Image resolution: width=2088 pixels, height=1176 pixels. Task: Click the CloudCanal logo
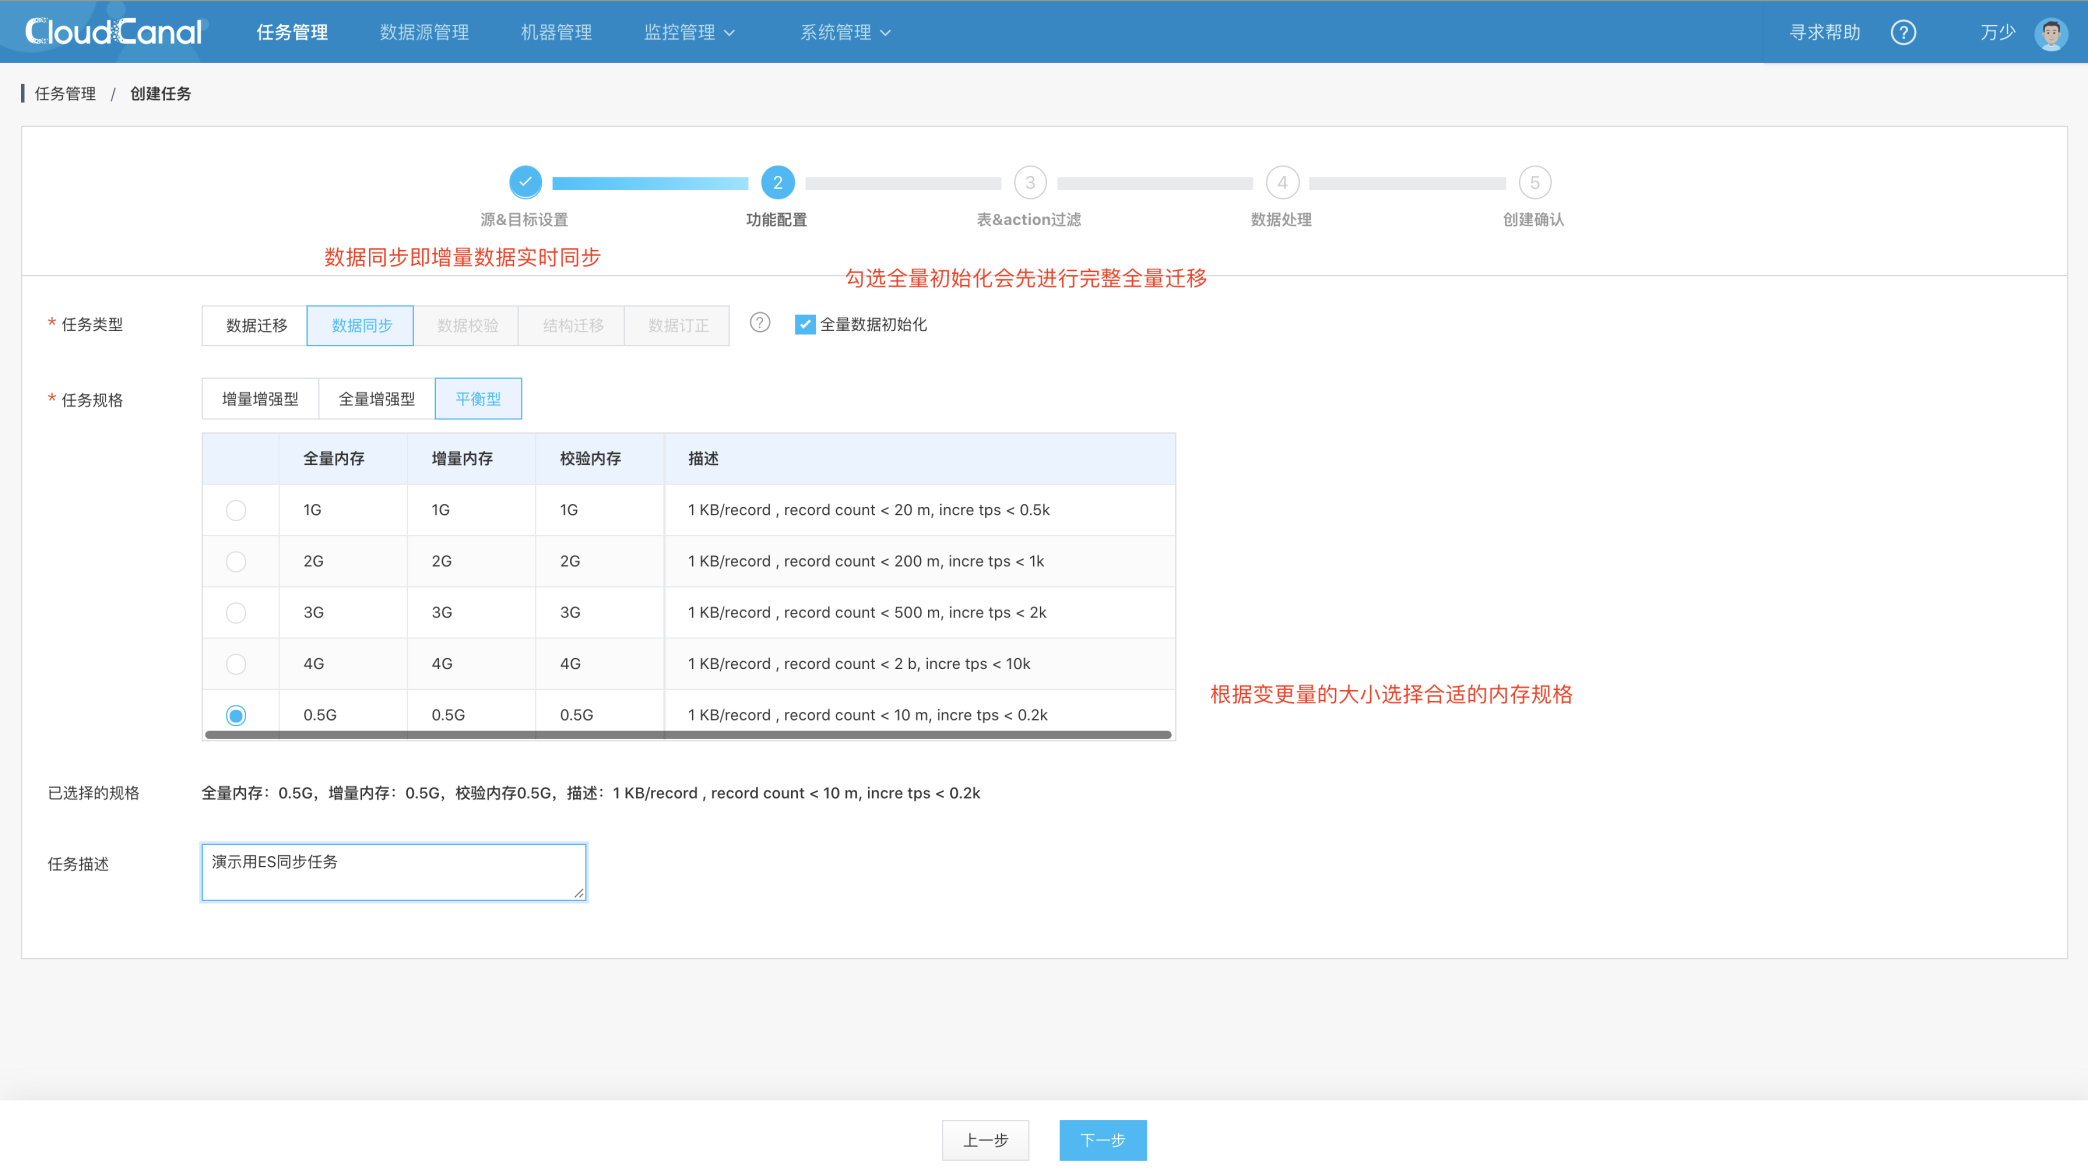pos(113,32)
